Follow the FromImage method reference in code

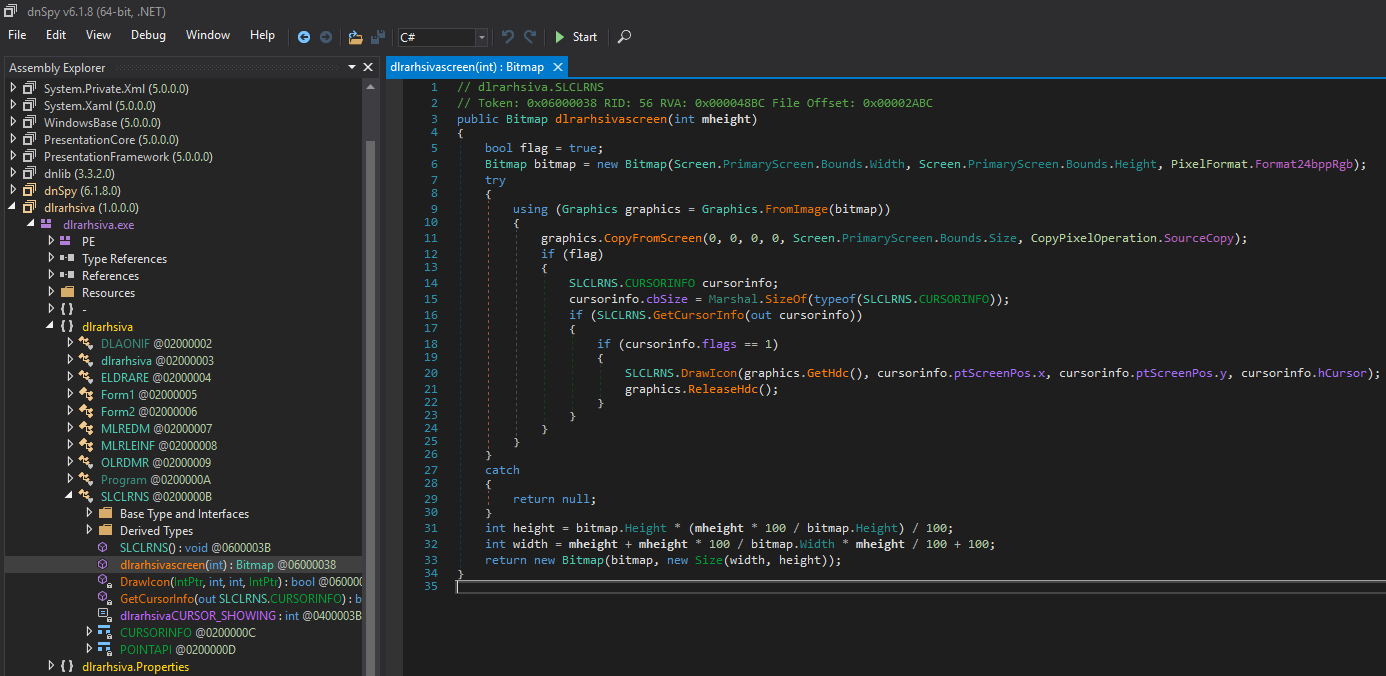point(798,209)
